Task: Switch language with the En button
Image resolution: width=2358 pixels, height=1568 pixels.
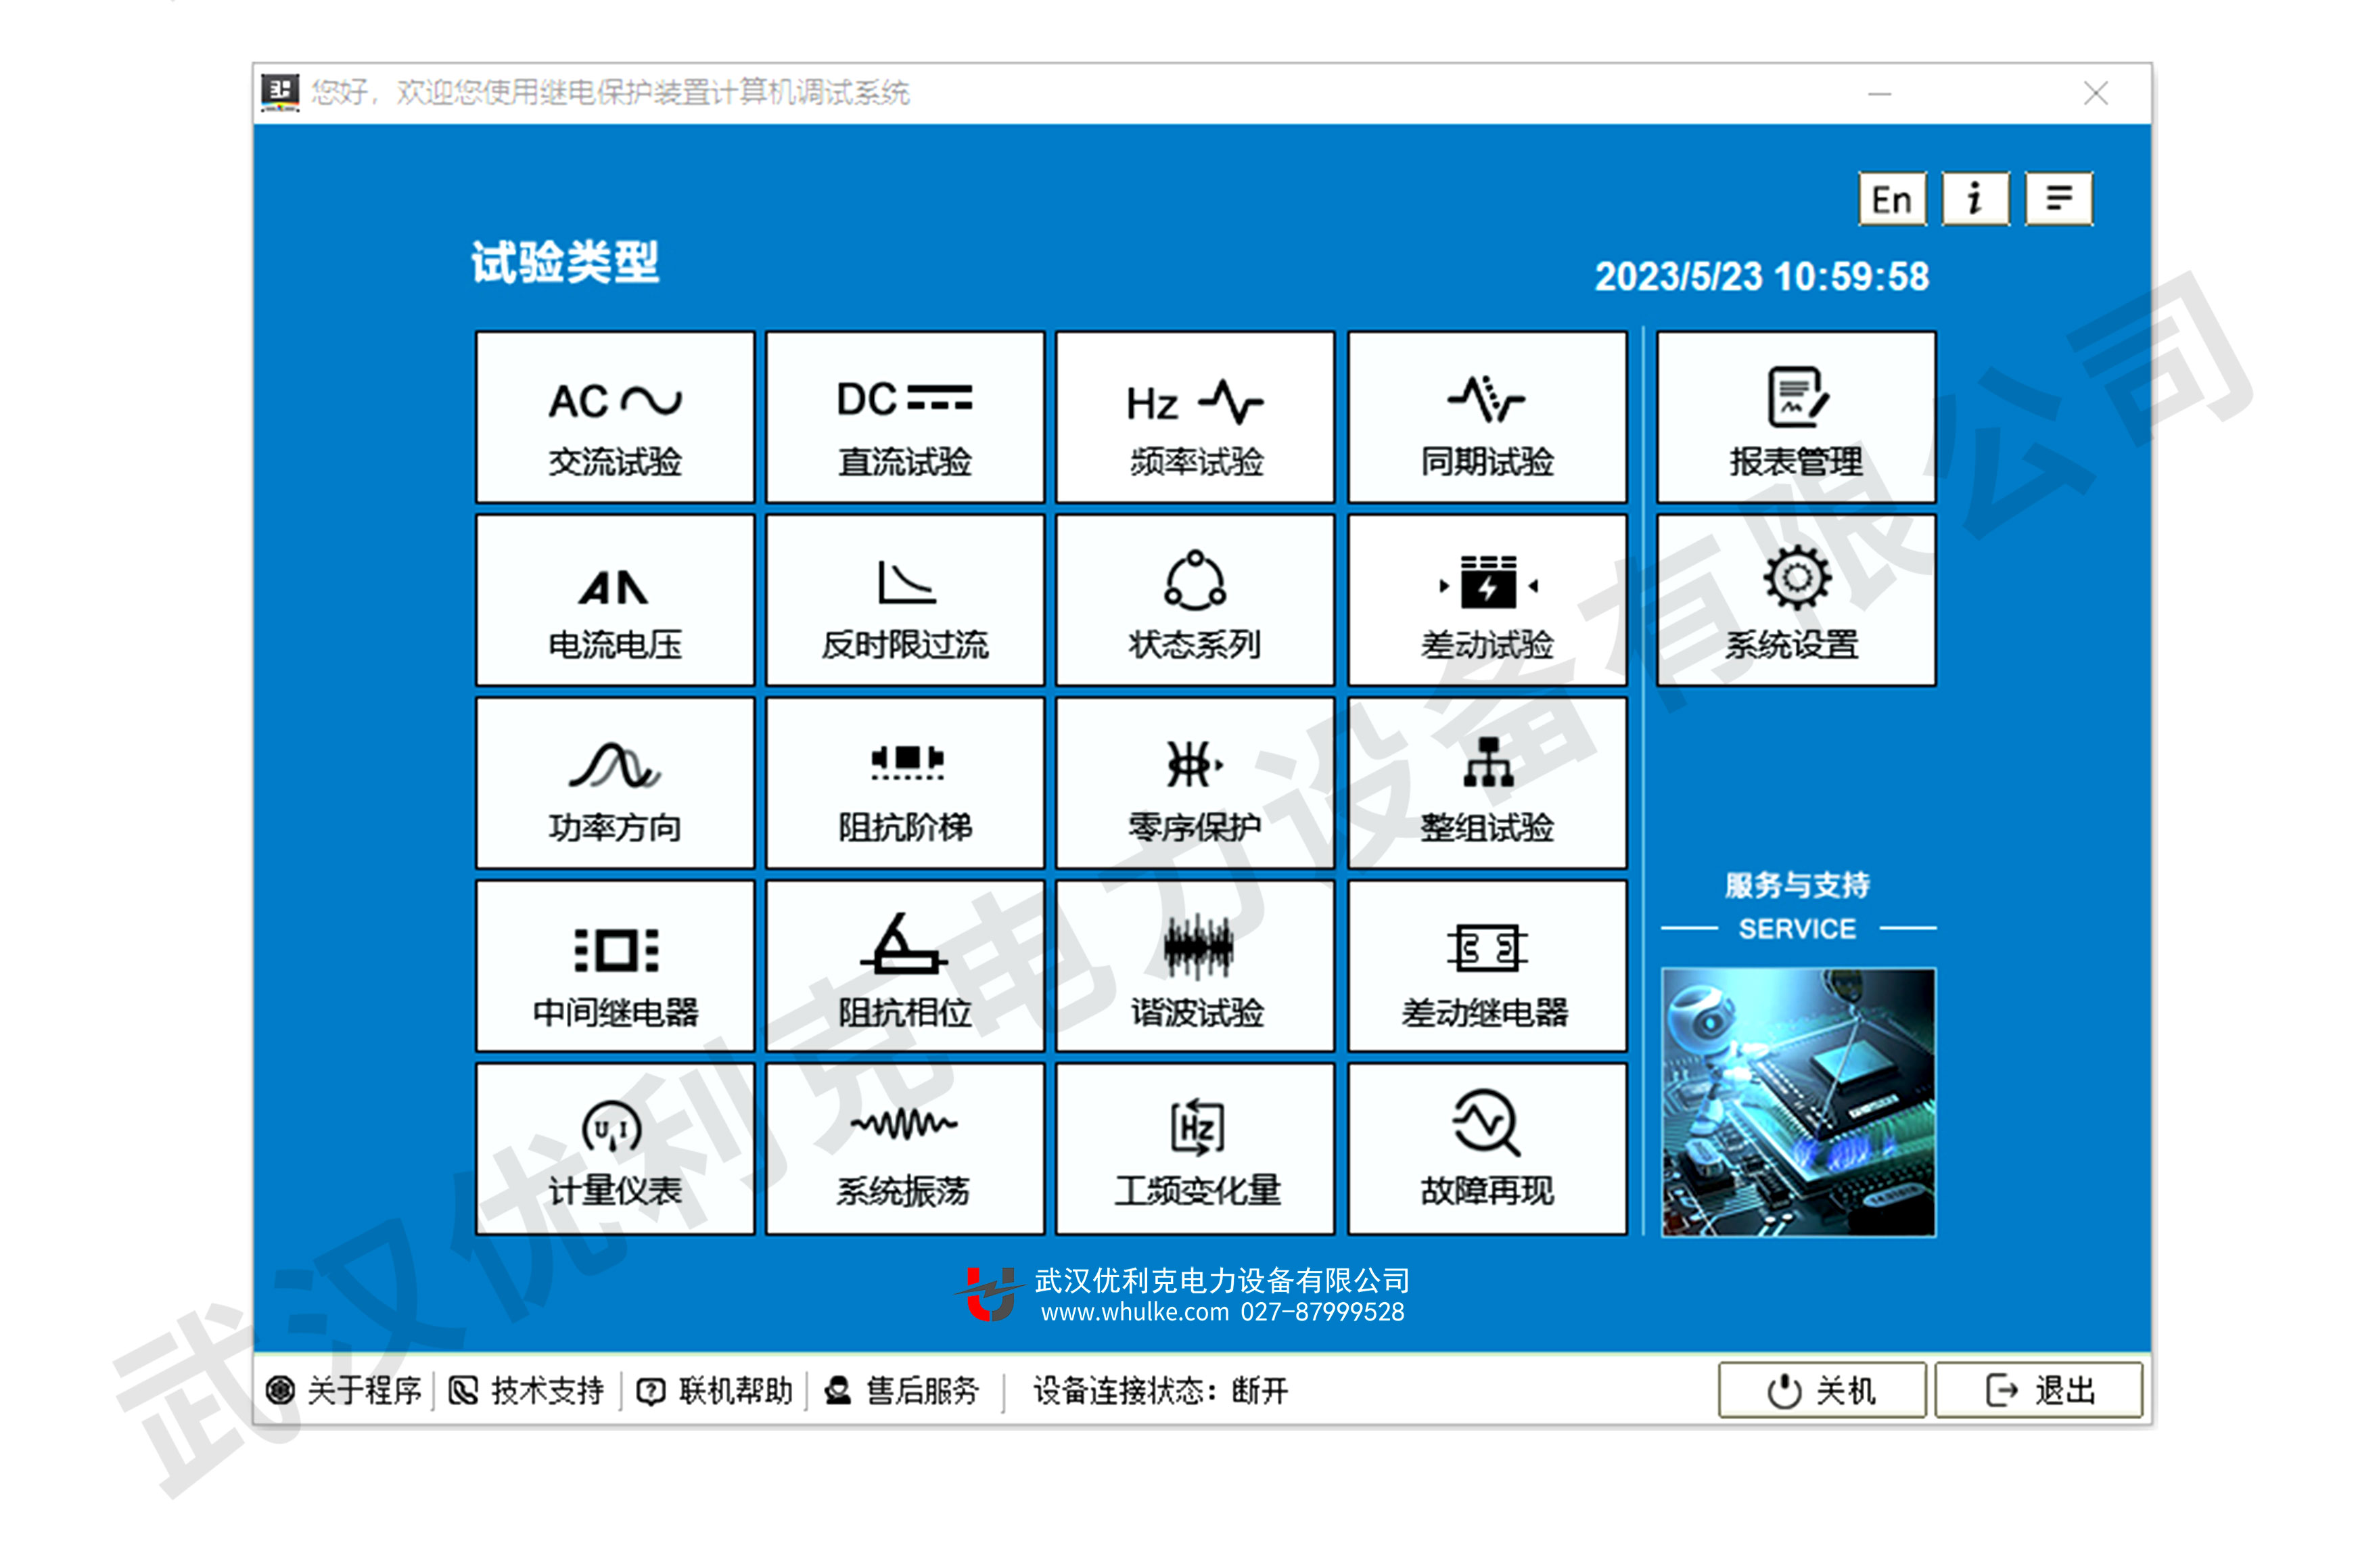Action: coord(1891,199)
